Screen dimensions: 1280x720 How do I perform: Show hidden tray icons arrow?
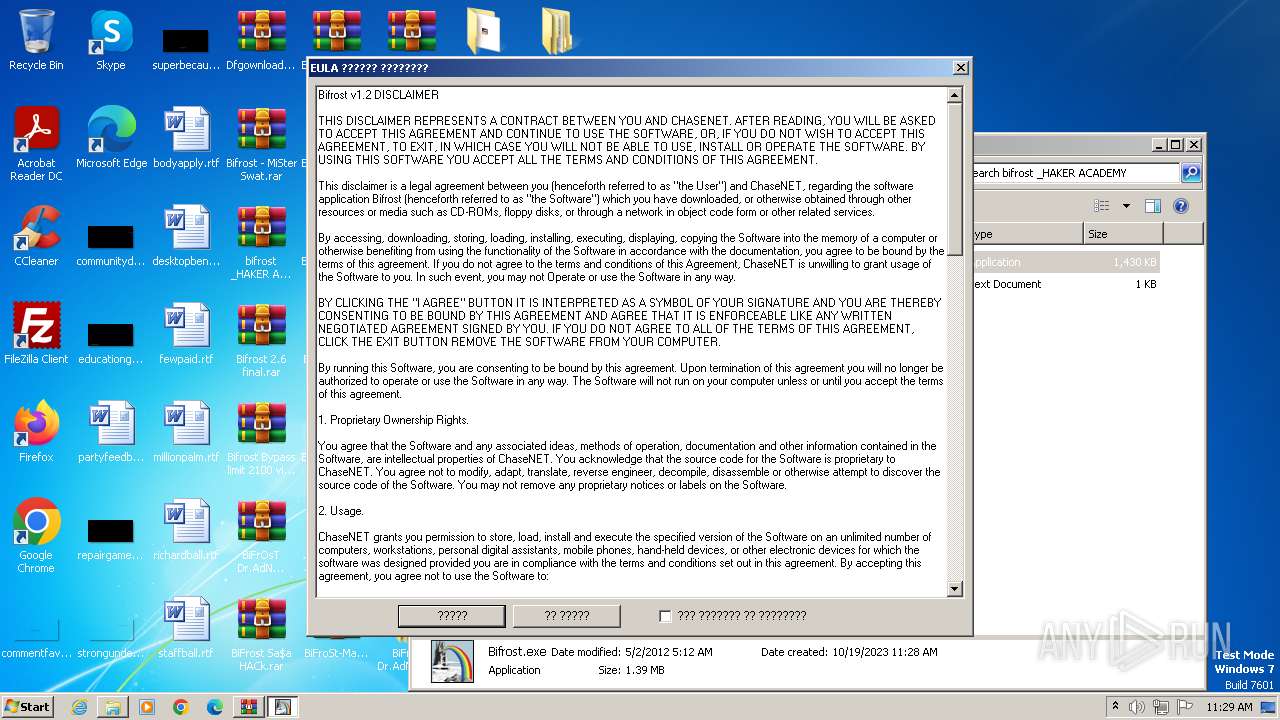click(x=1116, y=706)
